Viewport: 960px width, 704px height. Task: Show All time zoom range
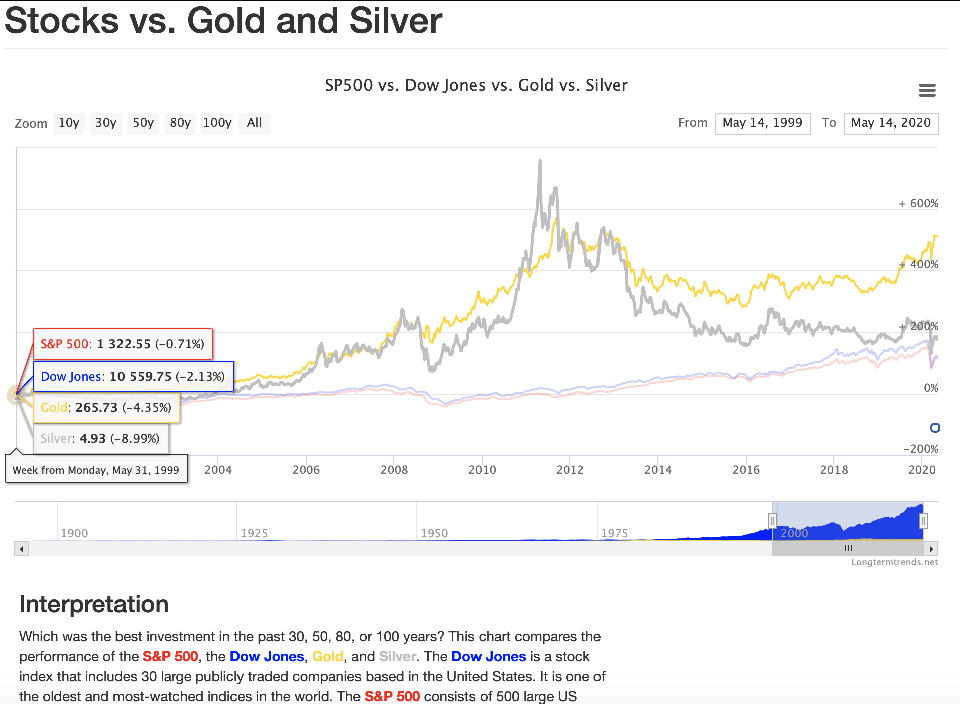(254, 123)
